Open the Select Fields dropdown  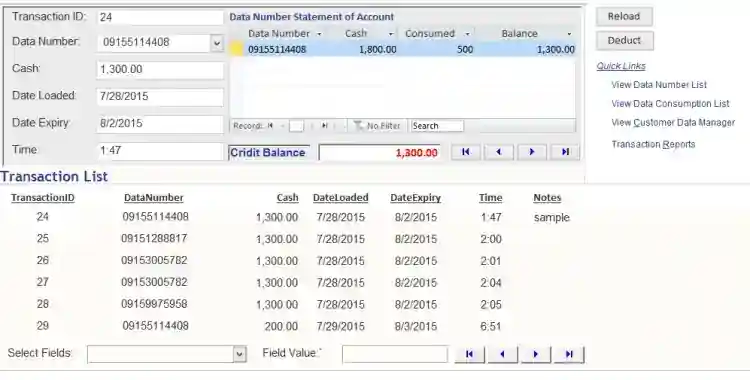240,354
